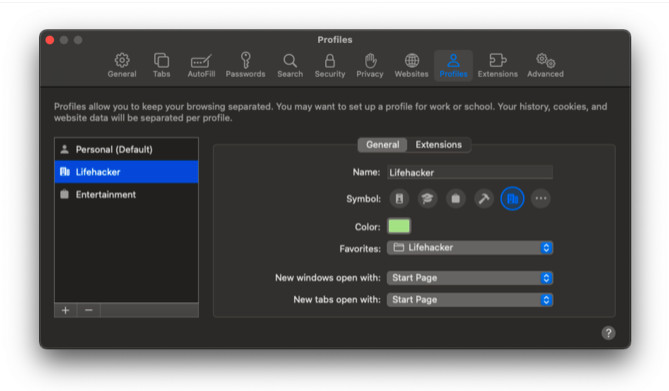Screen dimensions: 669x391
Task: Choose the graduation cap profile symbol
Action: pyautogui.click(x=427, y=198)
